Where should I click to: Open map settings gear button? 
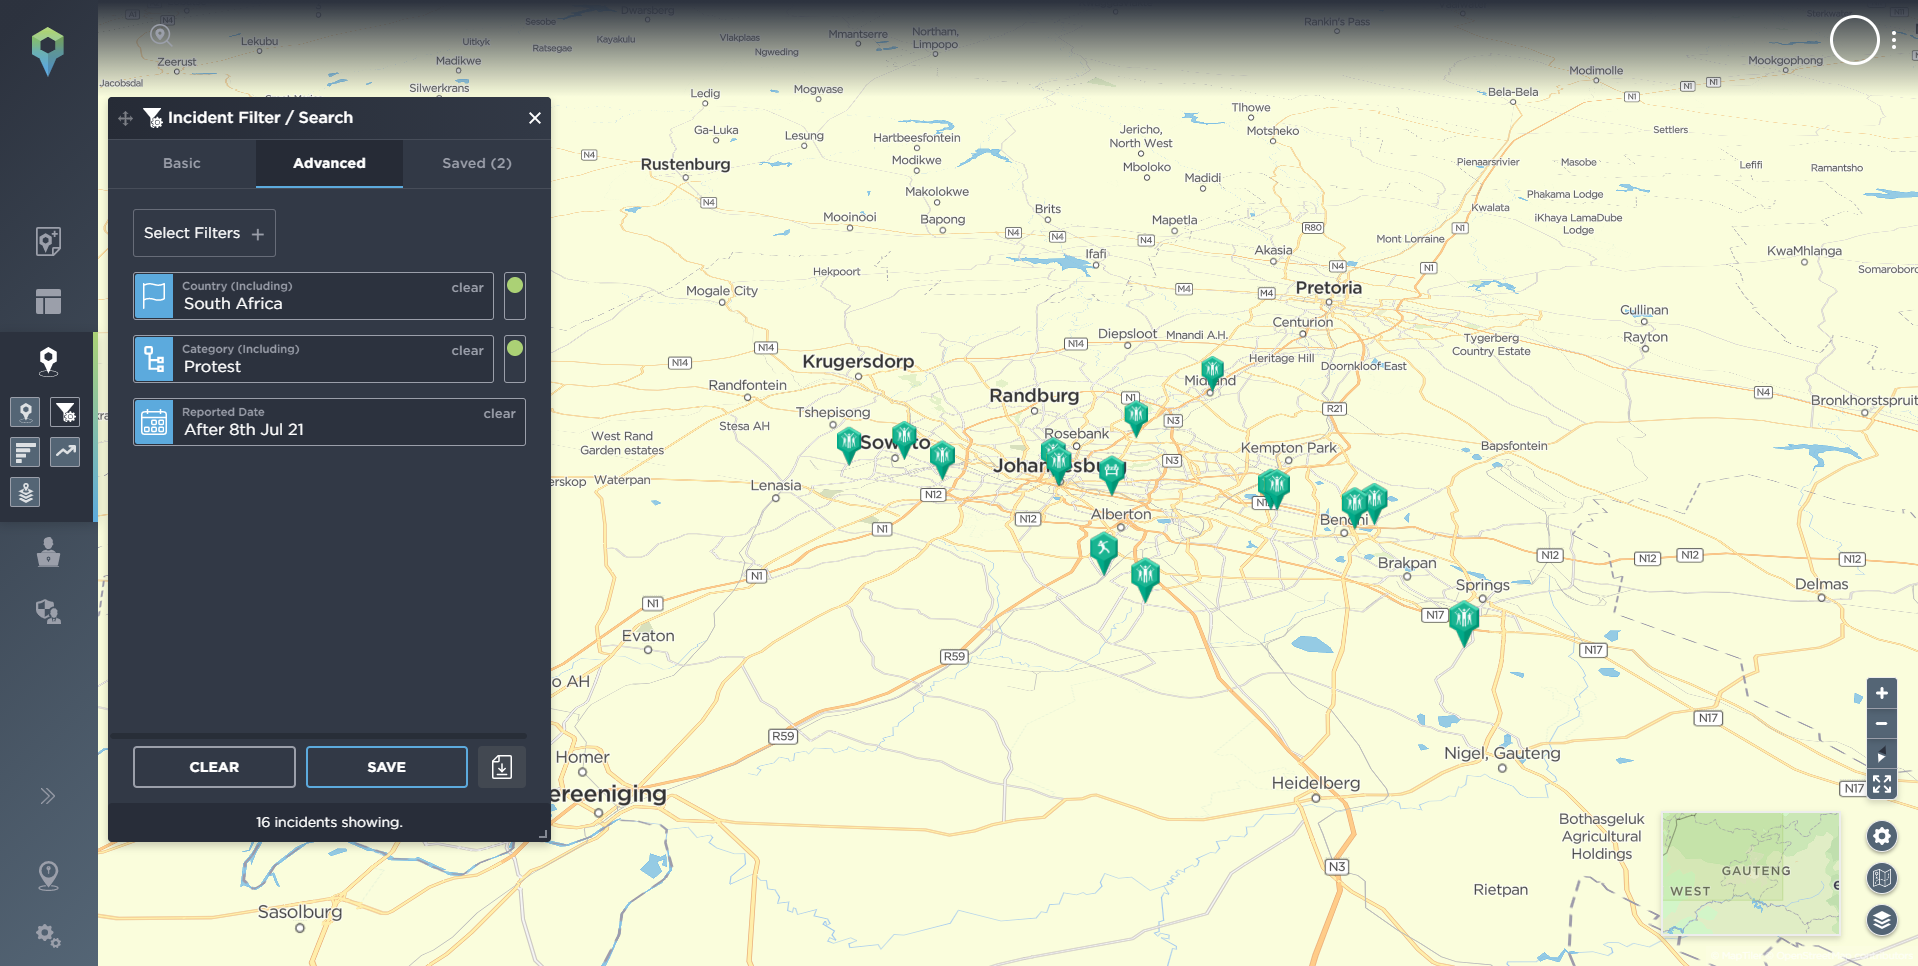point(1882,836)
